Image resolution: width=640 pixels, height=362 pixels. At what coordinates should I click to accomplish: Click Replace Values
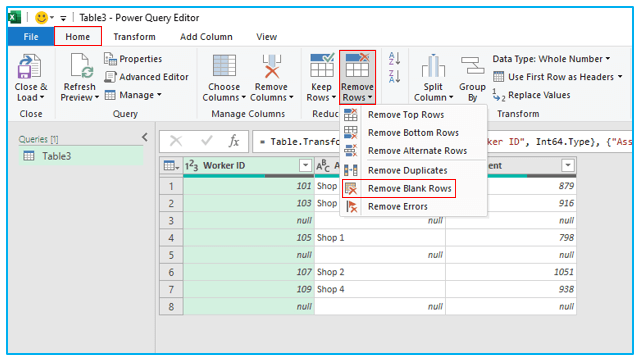pyautogui.click(x=531, y=95)
